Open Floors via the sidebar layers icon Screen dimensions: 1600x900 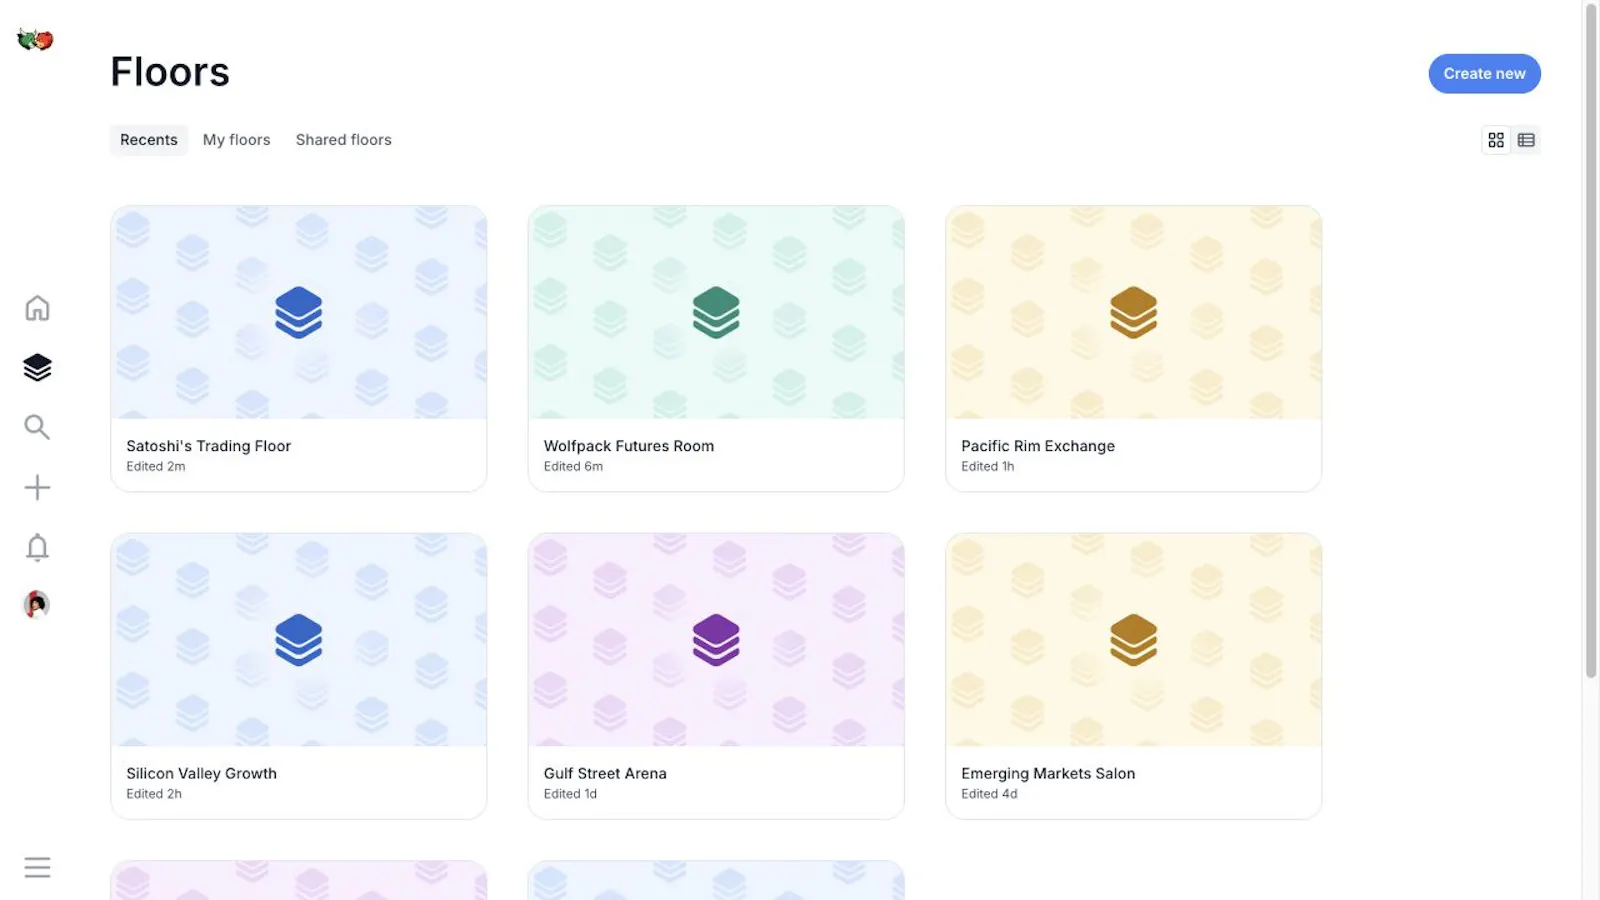[x=37, y=368]
